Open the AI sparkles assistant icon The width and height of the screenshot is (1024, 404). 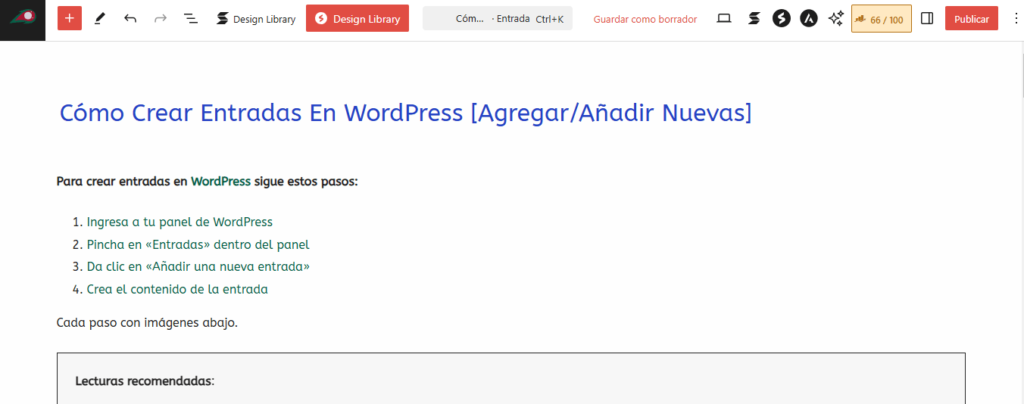(x=836, y=19)
